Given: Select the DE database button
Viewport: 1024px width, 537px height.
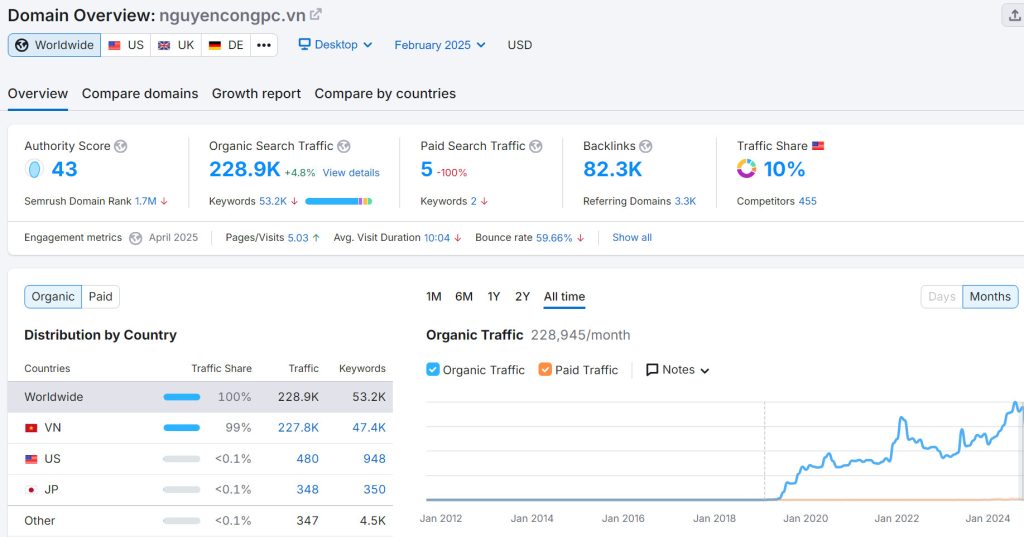Looking at the screenshot, I should coord(226,45).
